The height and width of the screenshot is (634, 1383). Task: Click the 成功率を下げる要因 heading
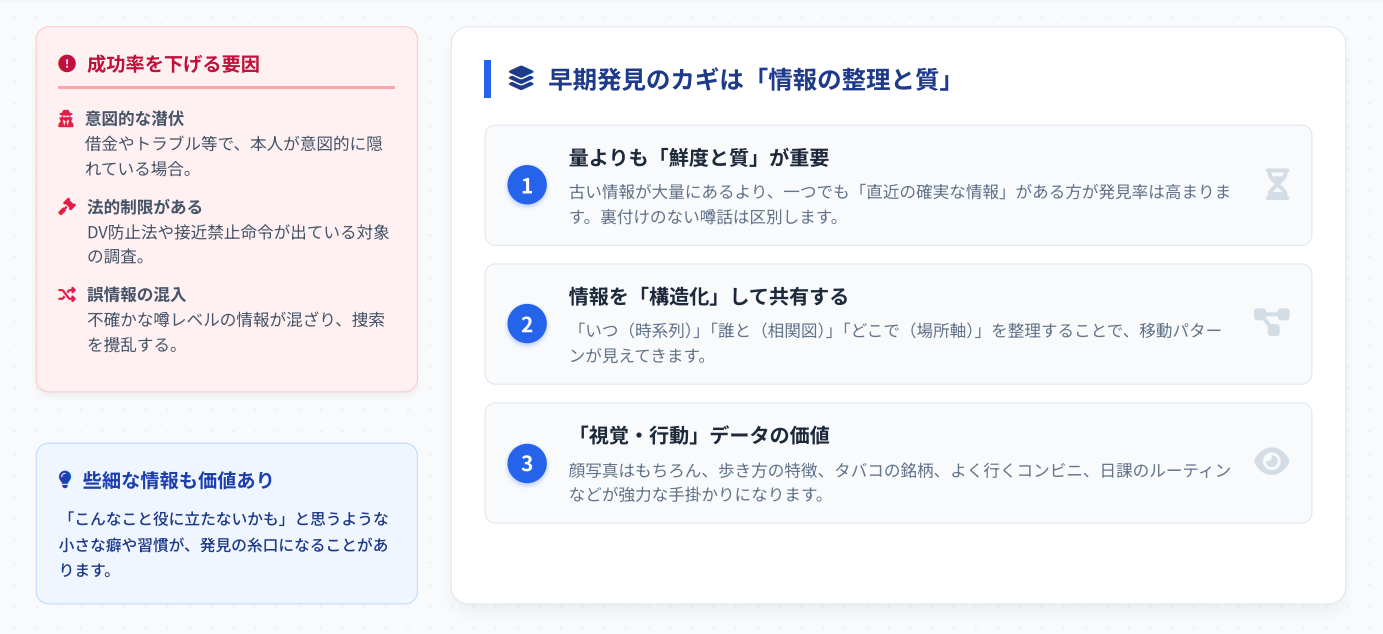pyautogui.click(x=173, y=64)
